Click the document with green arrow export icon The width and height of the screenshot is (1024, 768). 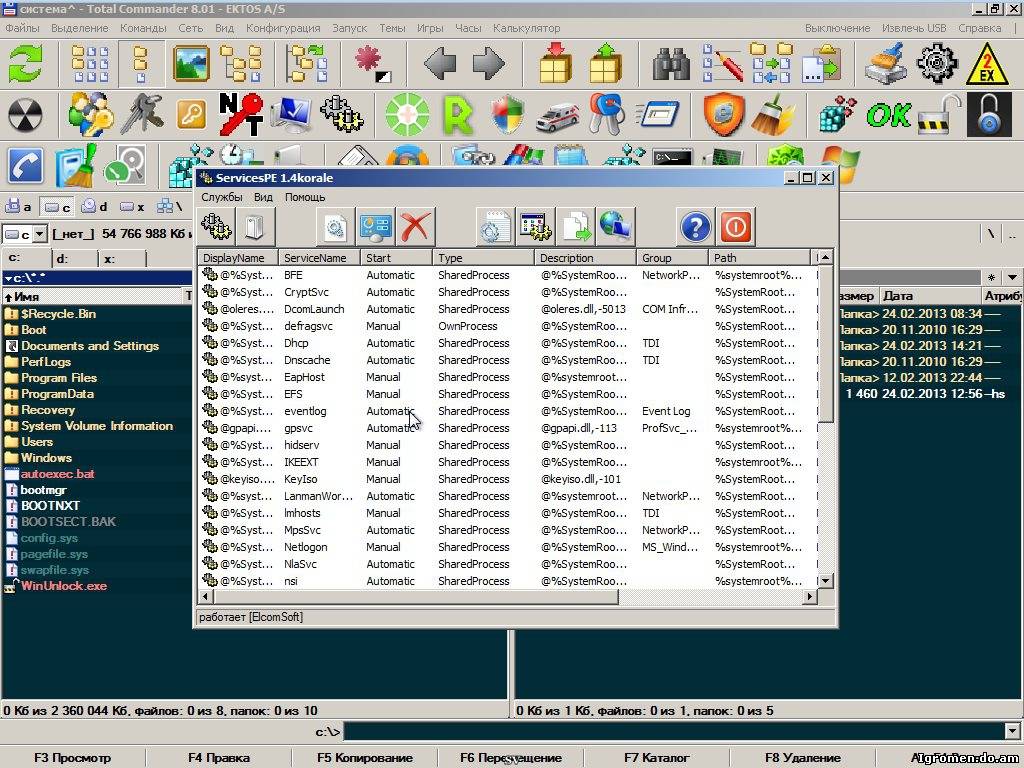click(575, 227)
